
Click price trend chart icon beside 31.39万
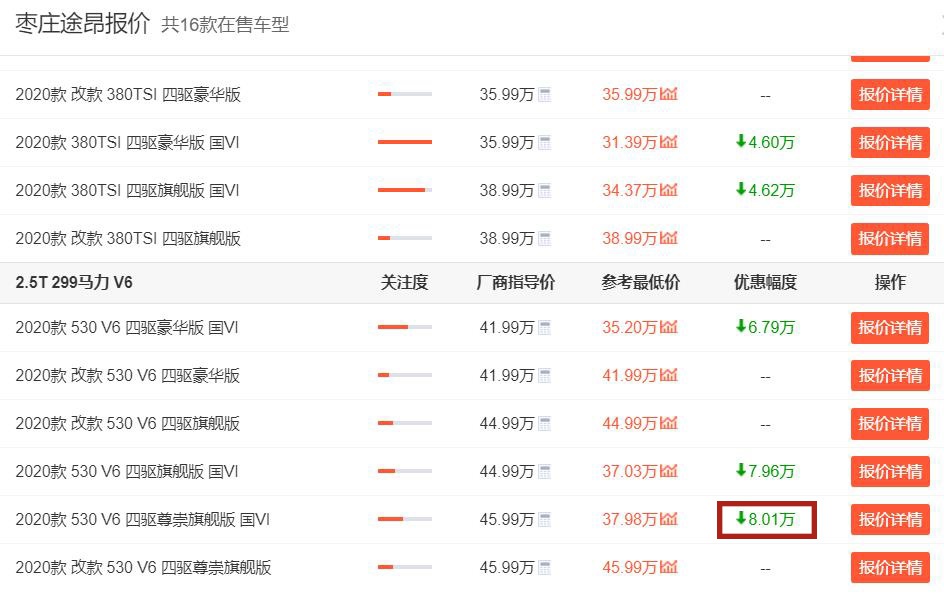click(x=668, y=142)
